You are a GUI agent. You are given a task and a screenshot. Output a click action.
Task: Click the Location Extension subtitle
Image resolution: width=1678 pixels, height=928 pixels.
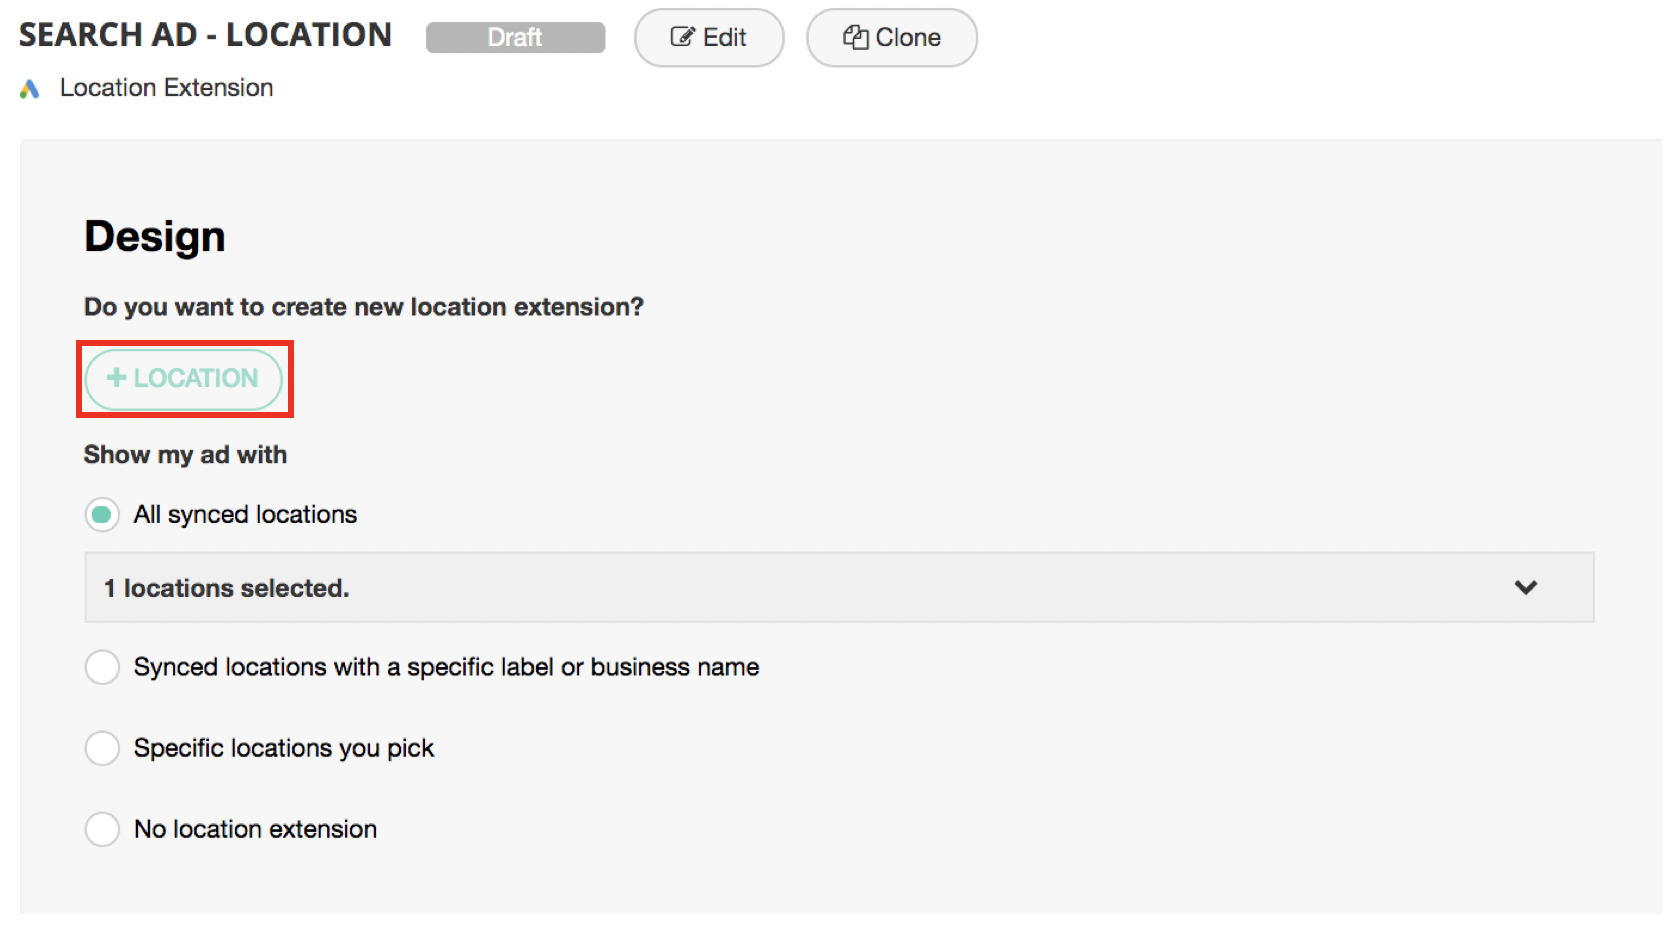166,88
